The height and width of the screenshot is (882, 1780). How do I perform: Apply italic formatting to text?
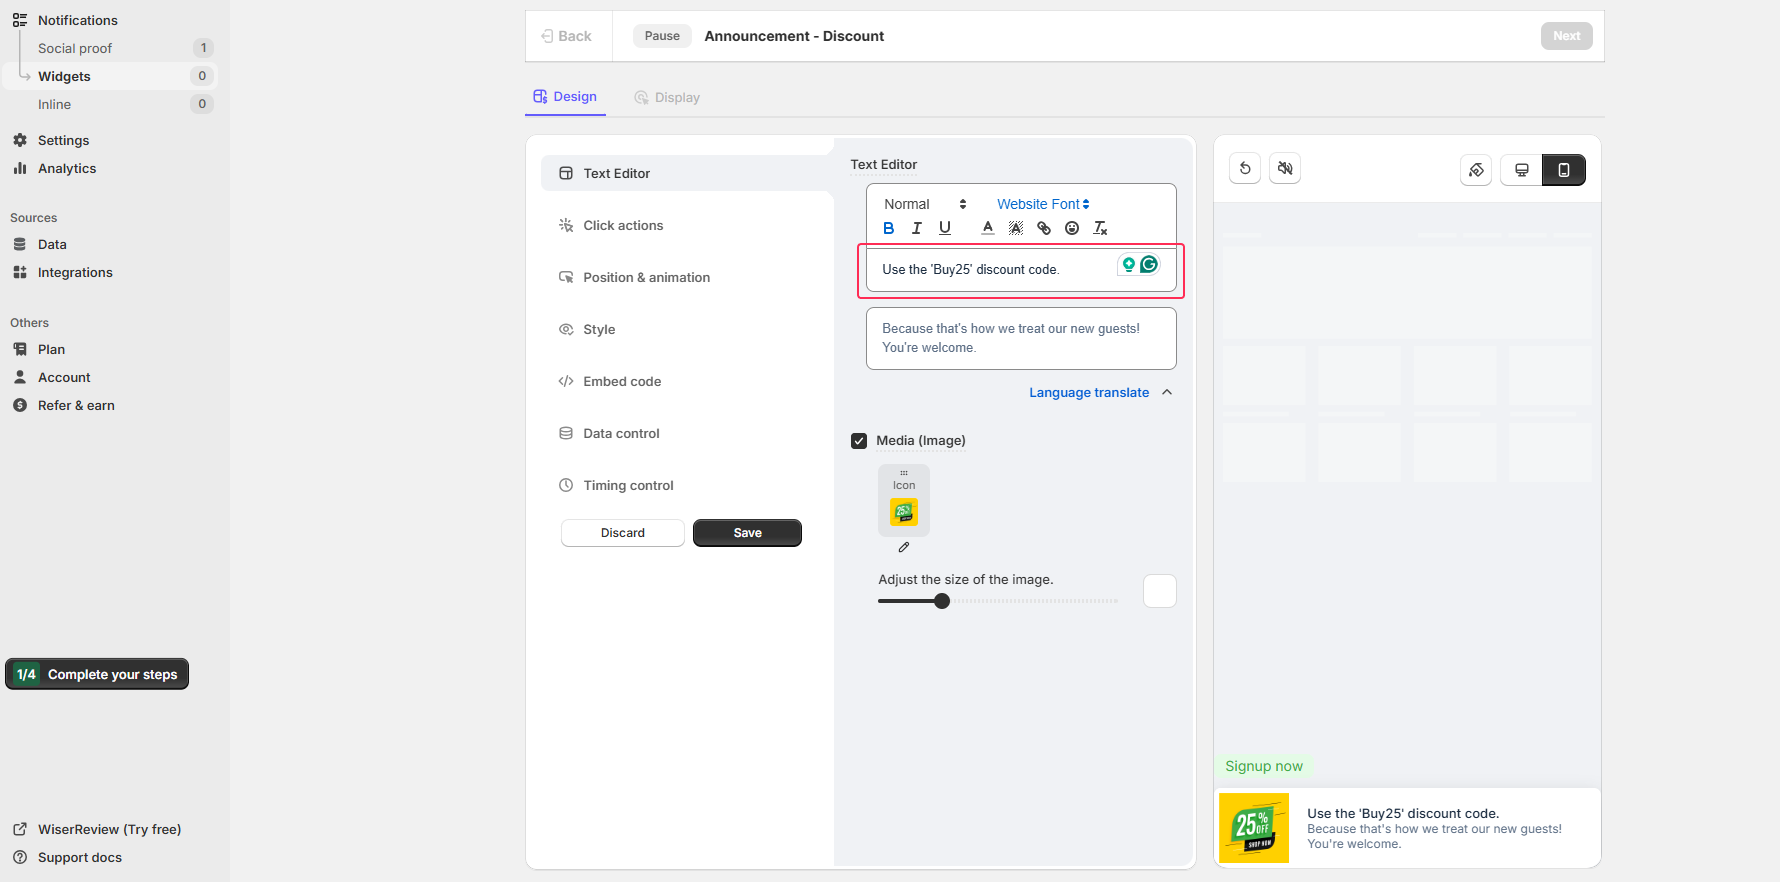coord(916,228)
